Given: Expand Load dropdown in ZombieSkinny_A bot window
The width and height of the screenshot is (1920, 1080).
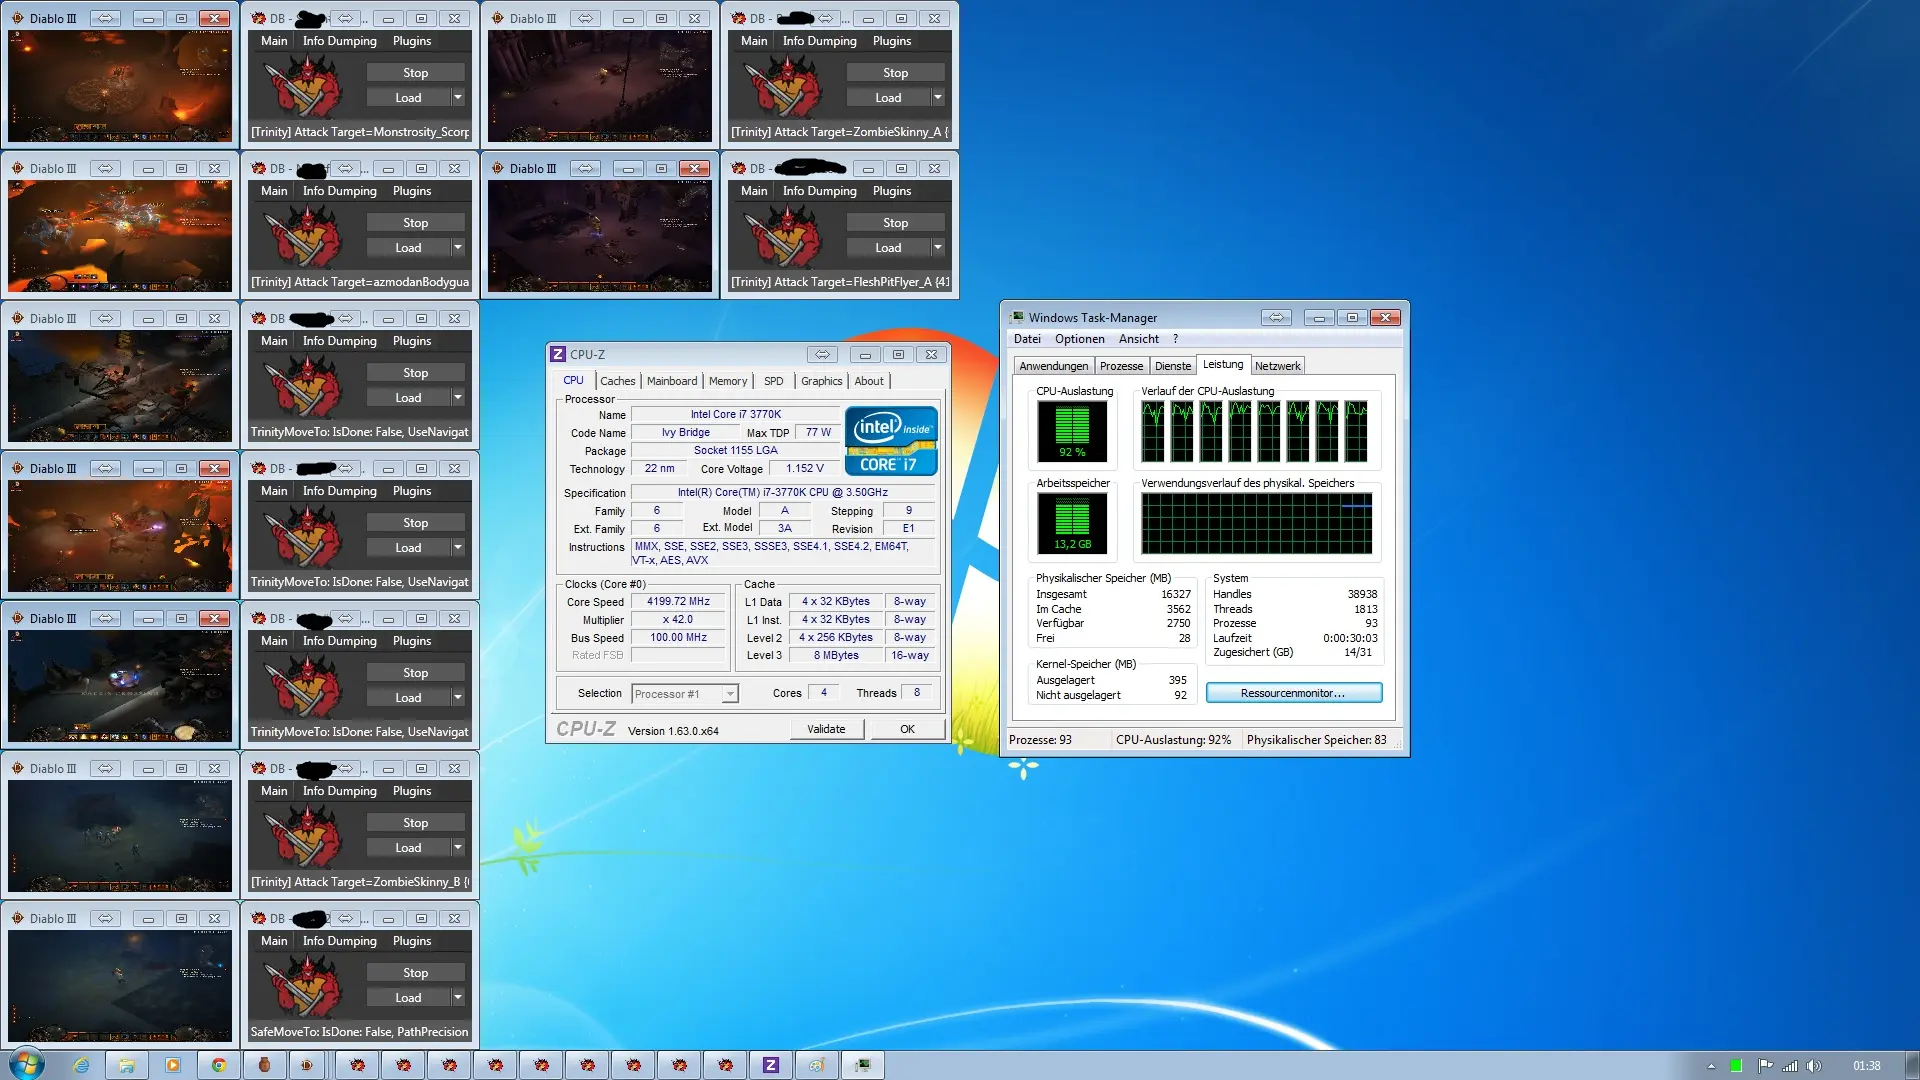Looking at the screenshot, I should 938,97.
